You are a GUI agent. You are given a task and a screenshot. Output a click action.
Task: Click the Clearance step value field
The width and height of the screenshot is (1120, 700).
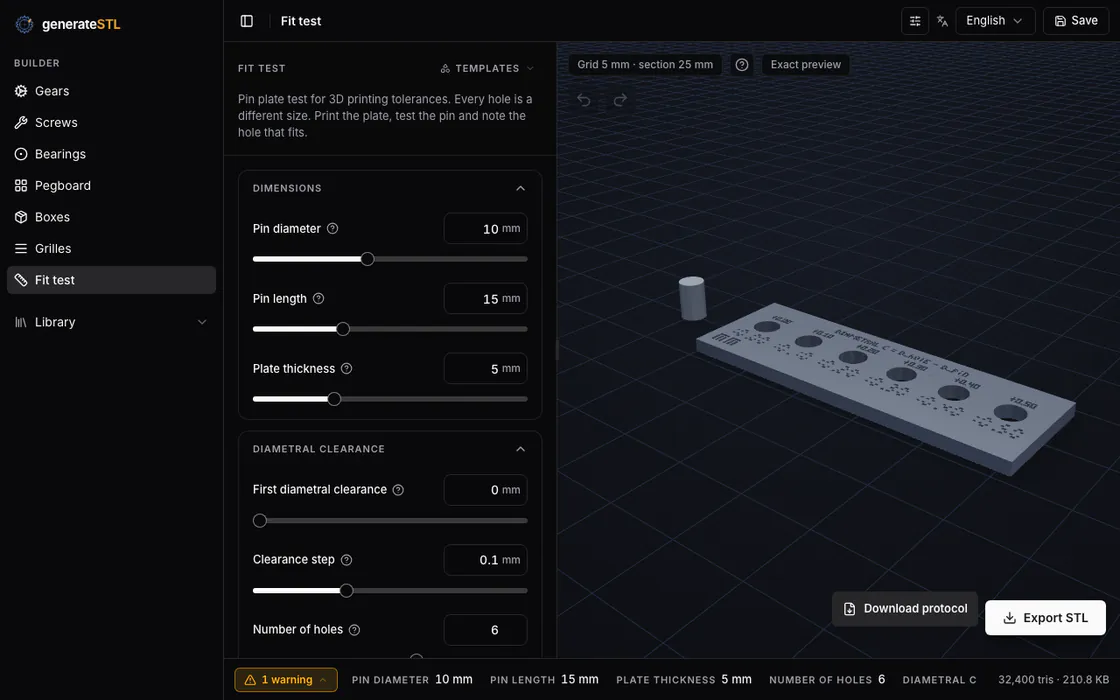pyautogui.click(x=486, y=560)
